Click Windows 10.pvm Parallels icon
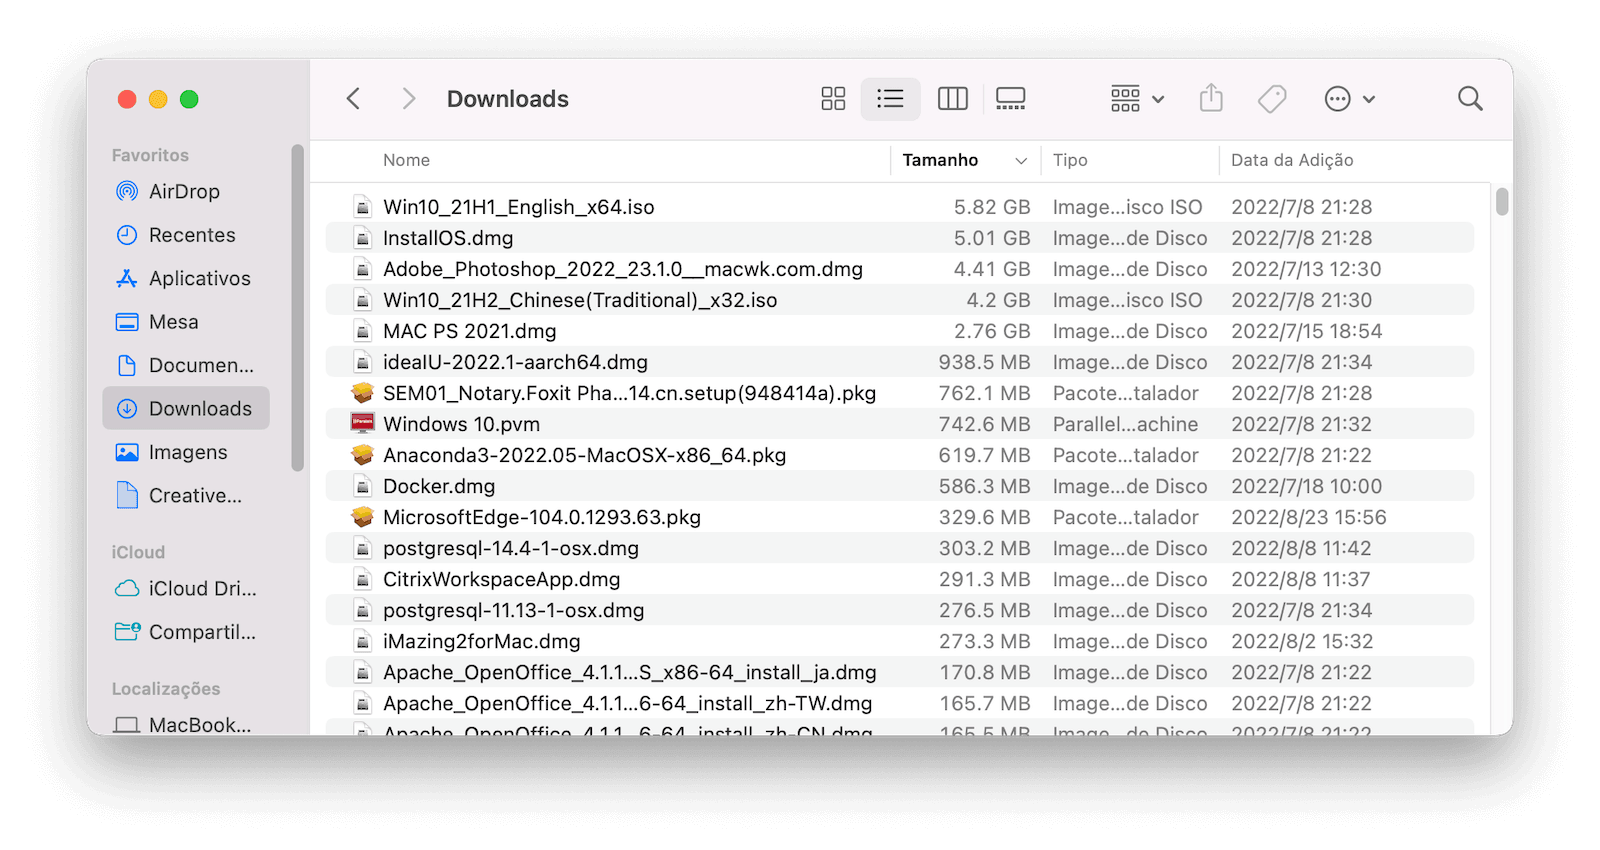Screen dimensions: 1600x850 [362, 424]
